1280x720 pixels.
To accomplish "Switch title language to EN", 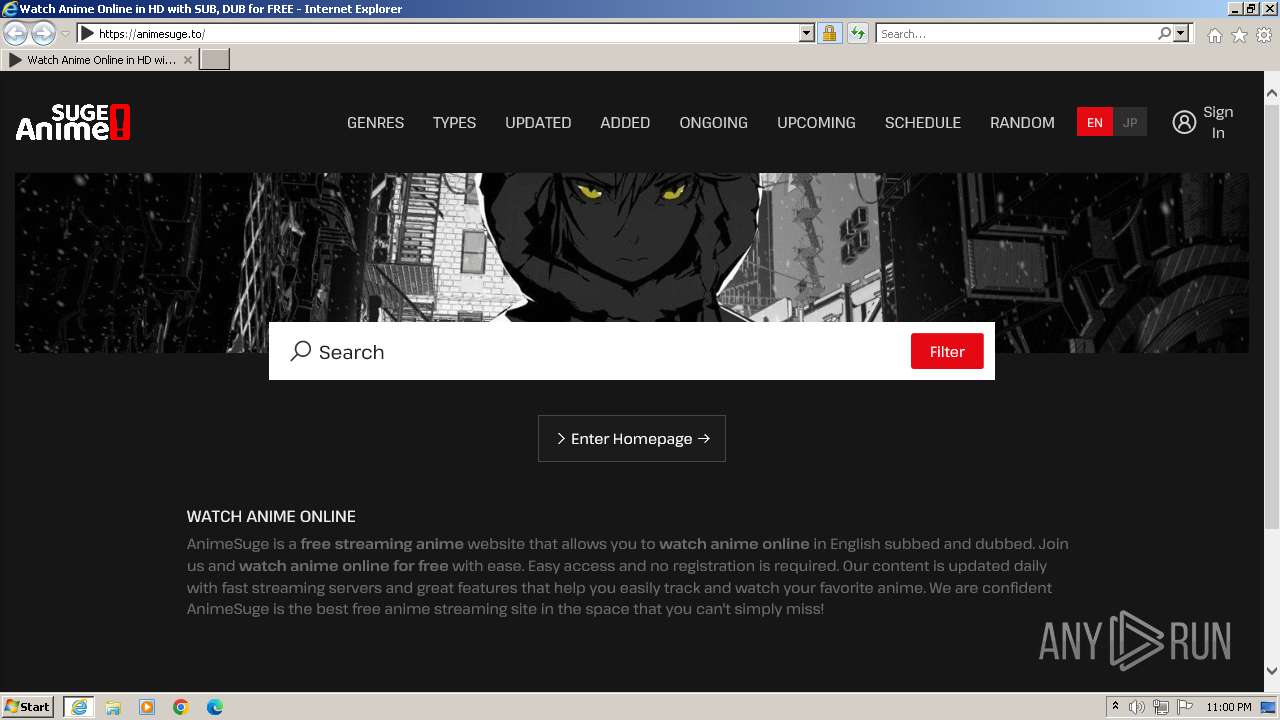I will point(1095,122).
